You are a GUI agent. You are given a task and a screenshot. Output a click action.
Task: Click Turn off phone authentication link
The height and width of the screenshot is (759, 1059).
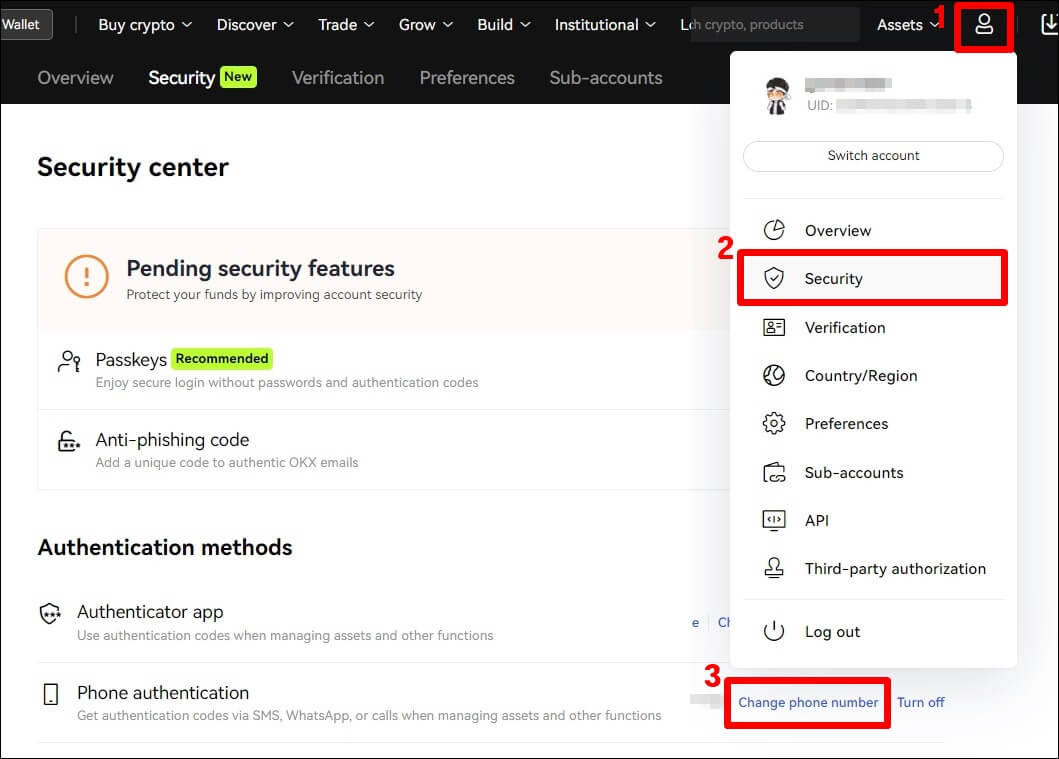click(921, 702)
